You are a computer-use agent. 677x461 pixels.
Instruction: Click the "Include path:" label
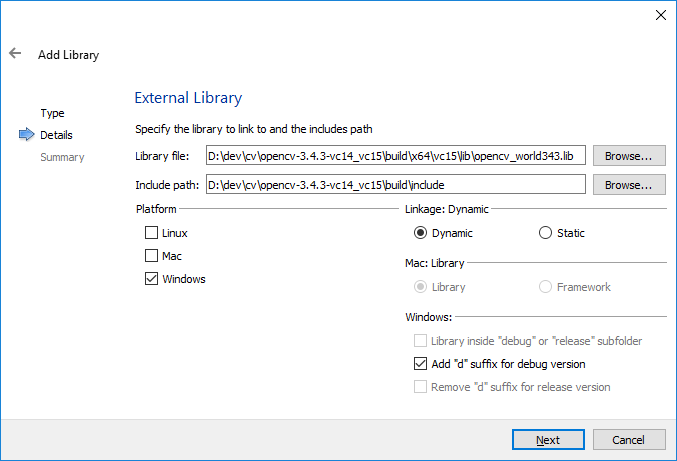point(167,185)
